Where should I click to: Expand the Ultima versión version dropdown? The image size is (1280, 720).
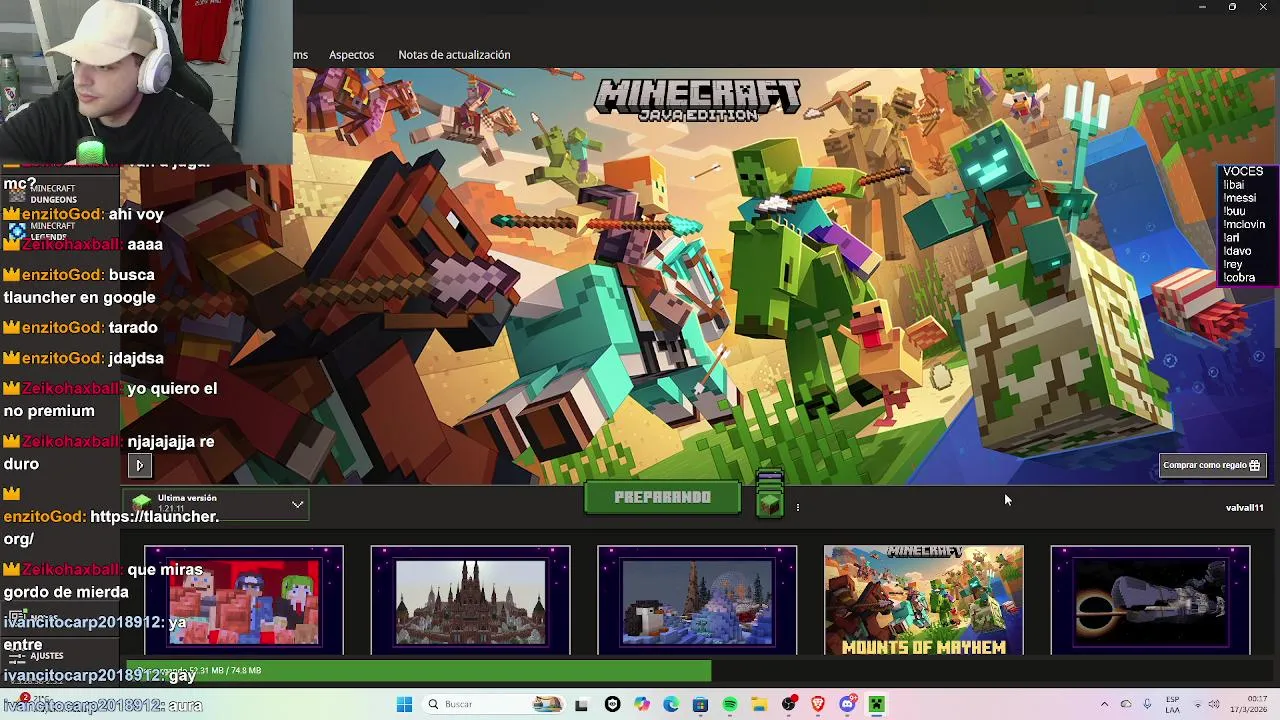[x=218, y=505]
